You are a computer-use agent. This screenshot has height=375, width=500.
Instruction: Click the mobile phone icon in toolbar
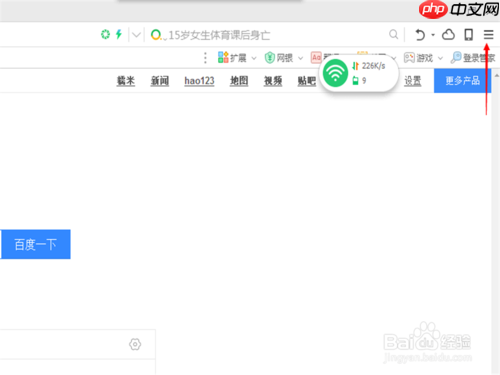click(x=469, y=34)
